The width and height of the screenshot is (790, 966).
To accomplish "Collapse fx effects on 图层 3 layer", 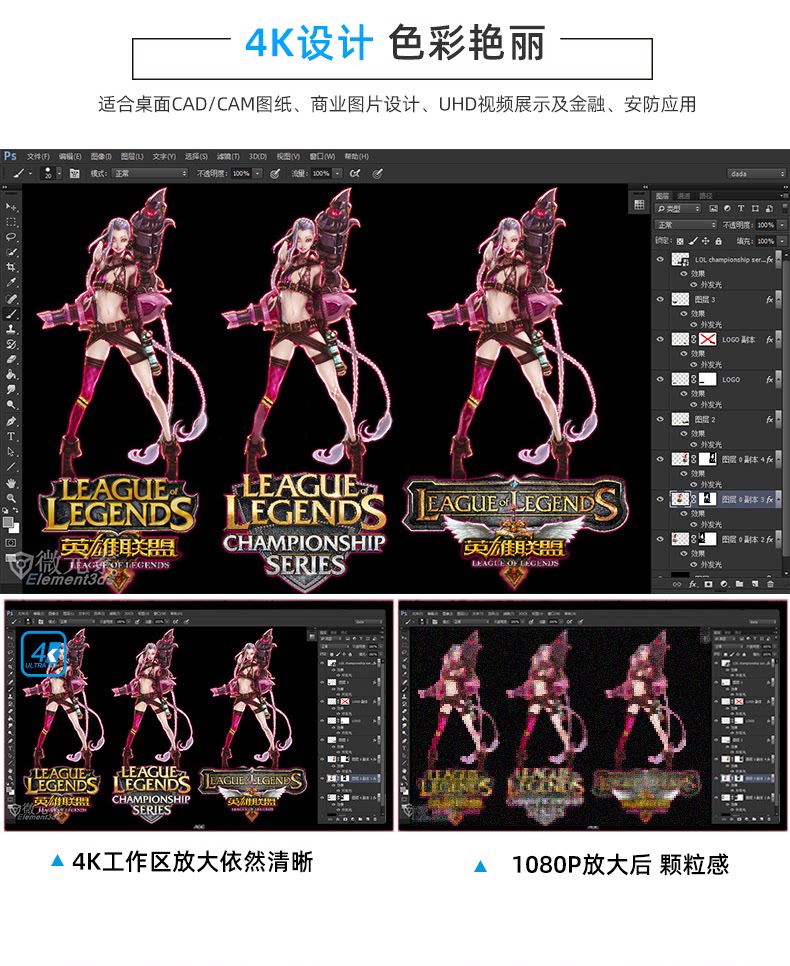I will (x=778, y=299).
